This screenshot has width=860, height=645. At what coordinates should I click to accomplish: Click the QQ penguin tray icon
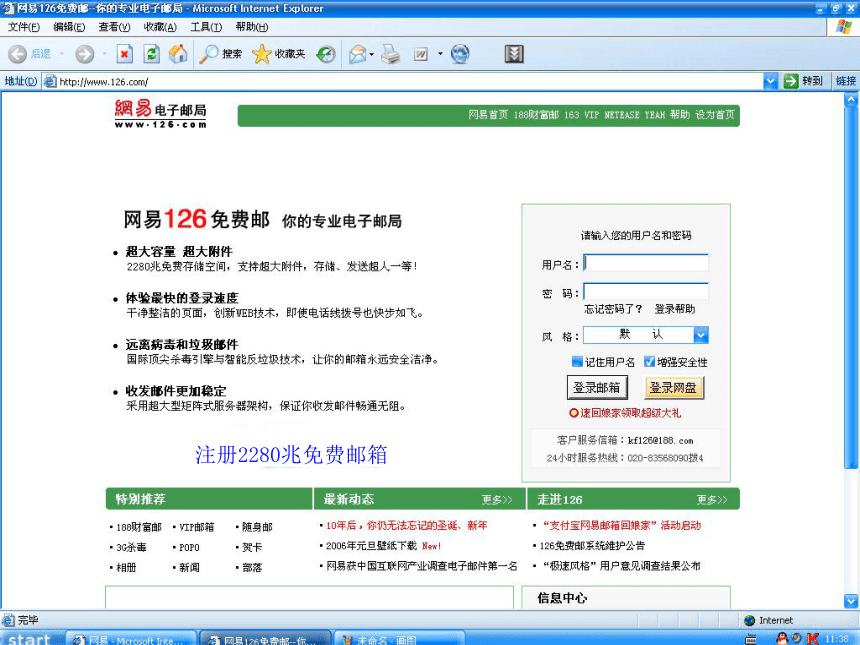tap(782, 638)
